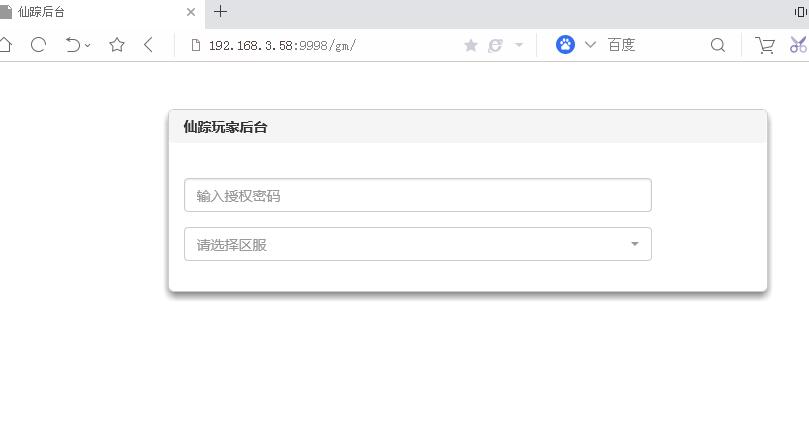Click the Baidu paw search engine icon
Screen dimensions: 809x426
[565, 45]
